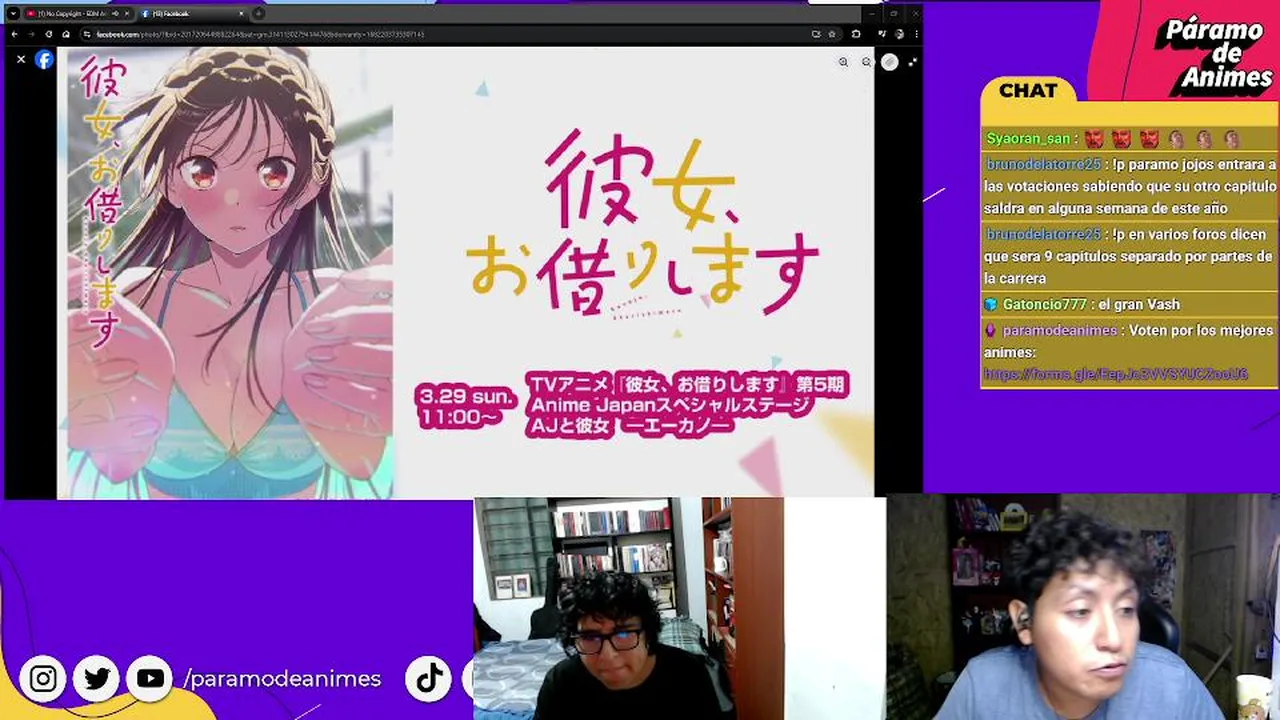Click the Kanojo Okarishimasu anime photo
Screen dimensions: 1280x720
click(x=465, y=273)
